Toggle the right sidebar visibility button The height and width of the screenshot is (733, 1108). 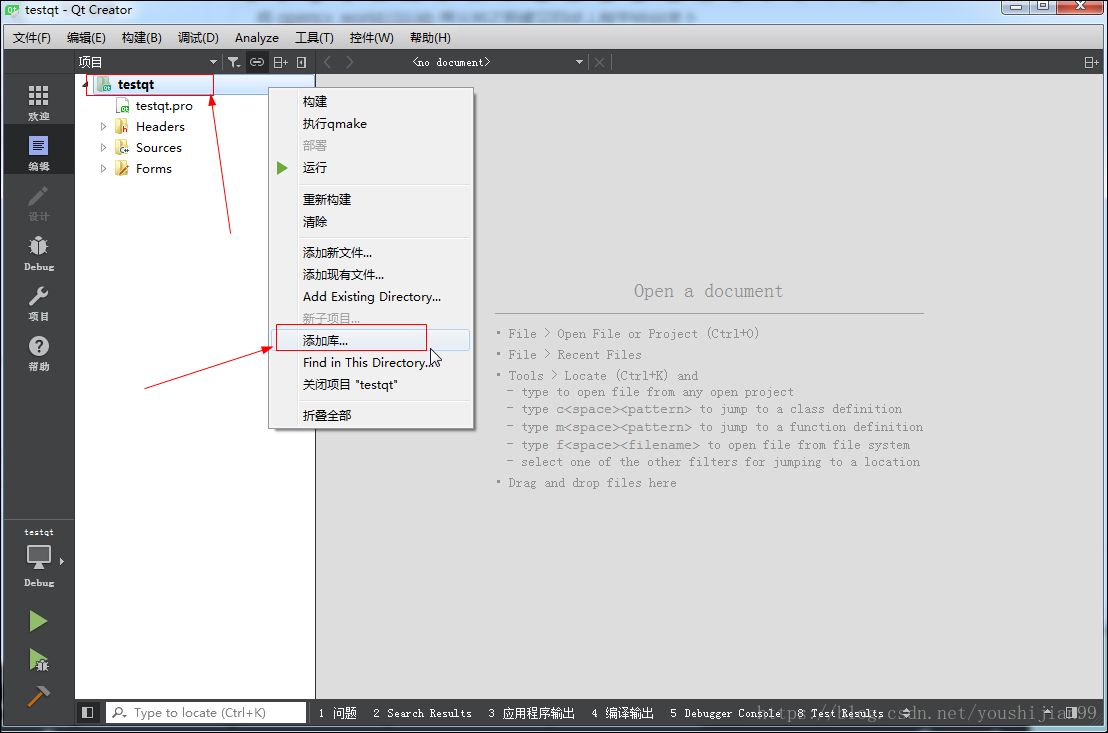tap(1072, 713)
